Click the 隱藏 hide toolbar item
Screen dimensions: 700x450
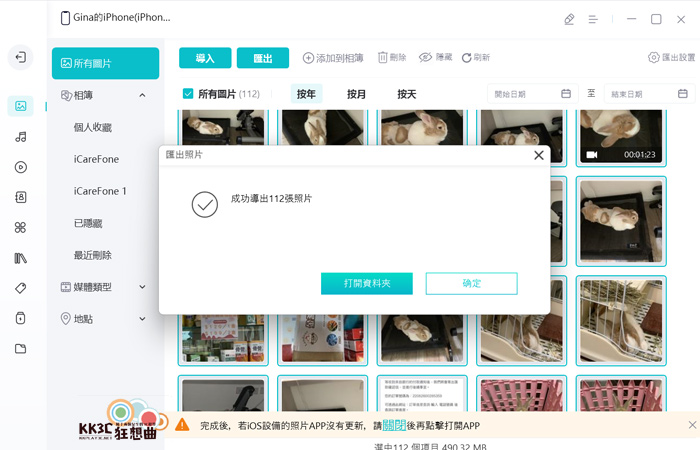tap(435, 57)
